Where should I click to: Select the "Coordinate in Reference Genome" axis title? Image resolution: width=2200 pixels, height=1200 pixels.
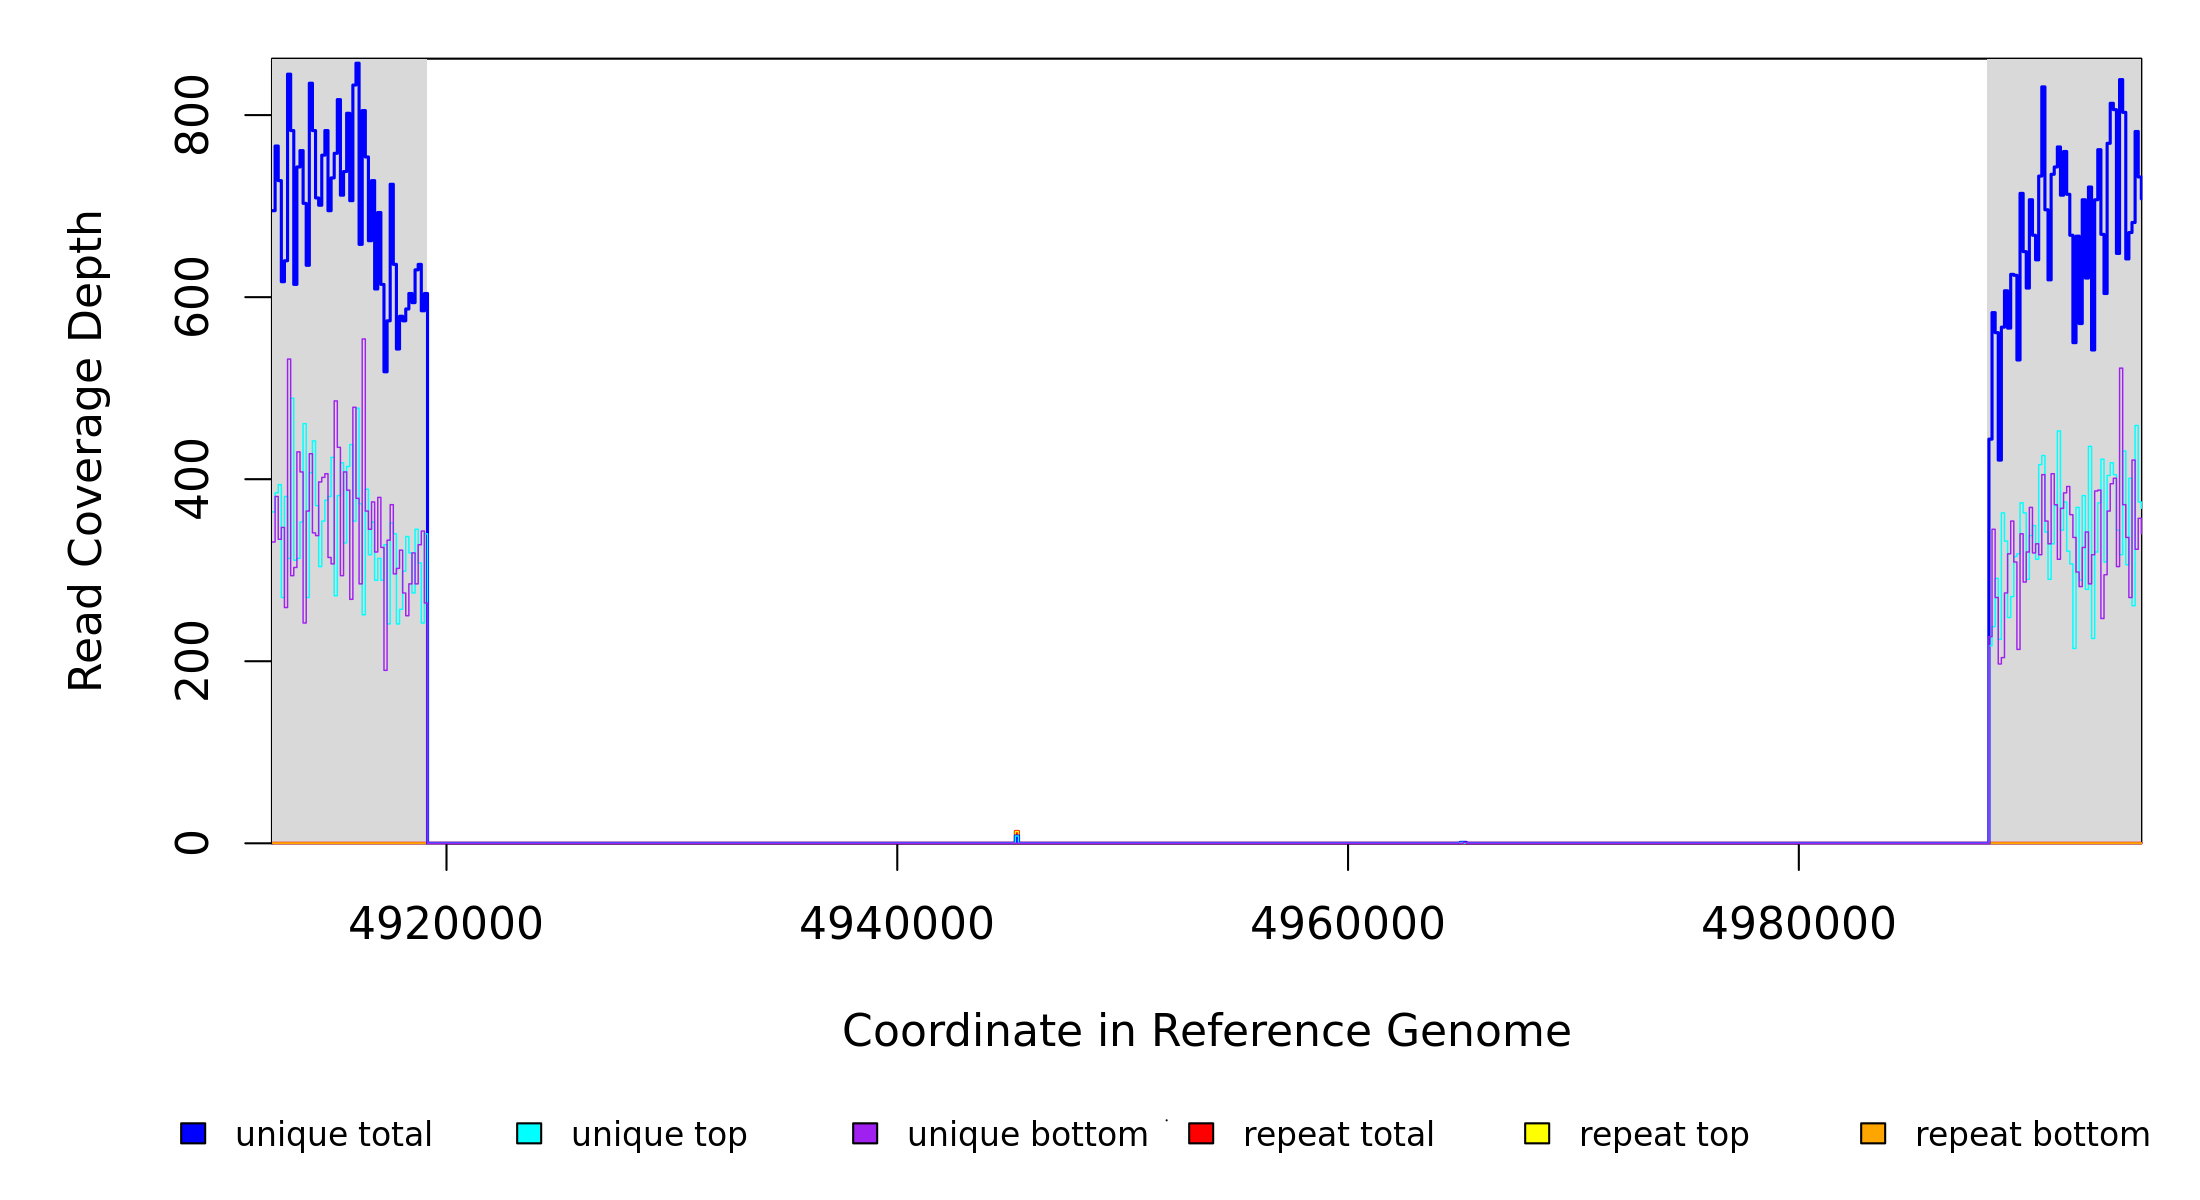[x=1206, y=1031]
